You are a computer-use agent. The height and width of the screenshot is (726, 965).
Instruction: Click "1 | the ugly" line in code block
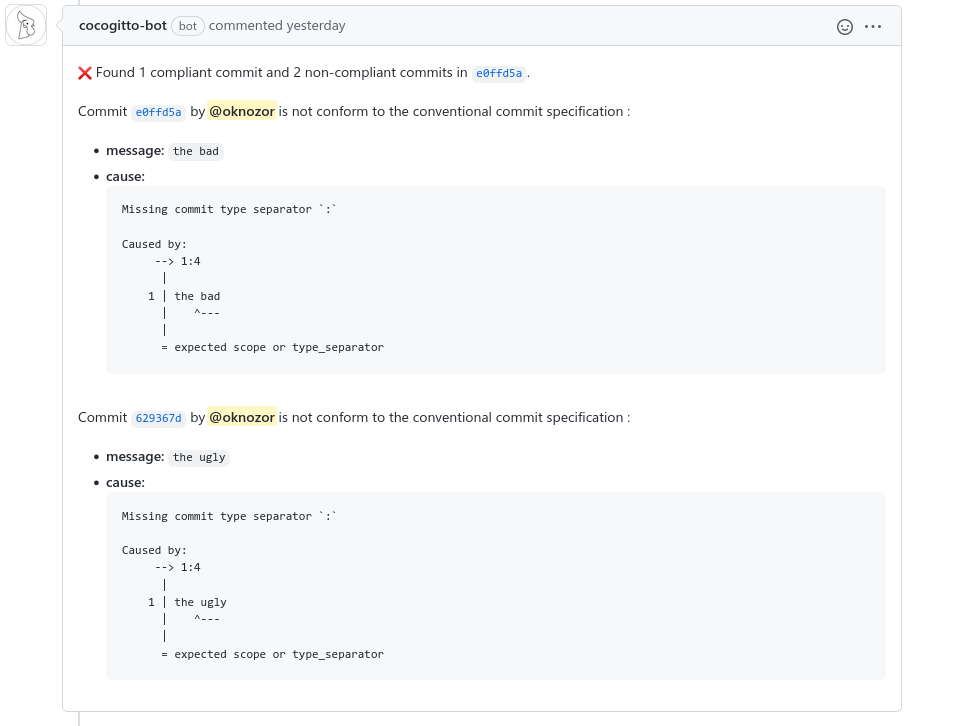tap(188, 602)
